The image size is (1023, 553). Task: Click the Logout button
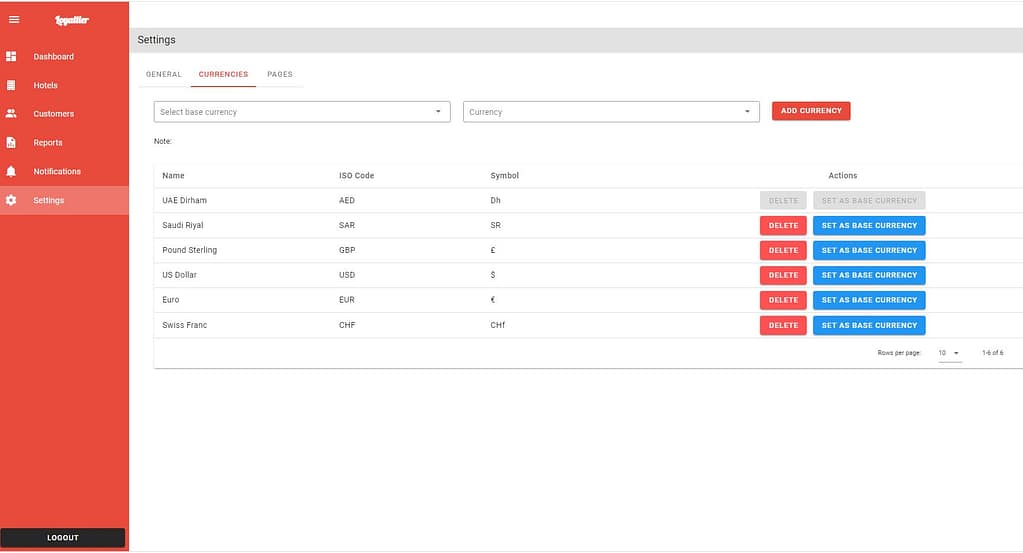(x=63, y=538)
